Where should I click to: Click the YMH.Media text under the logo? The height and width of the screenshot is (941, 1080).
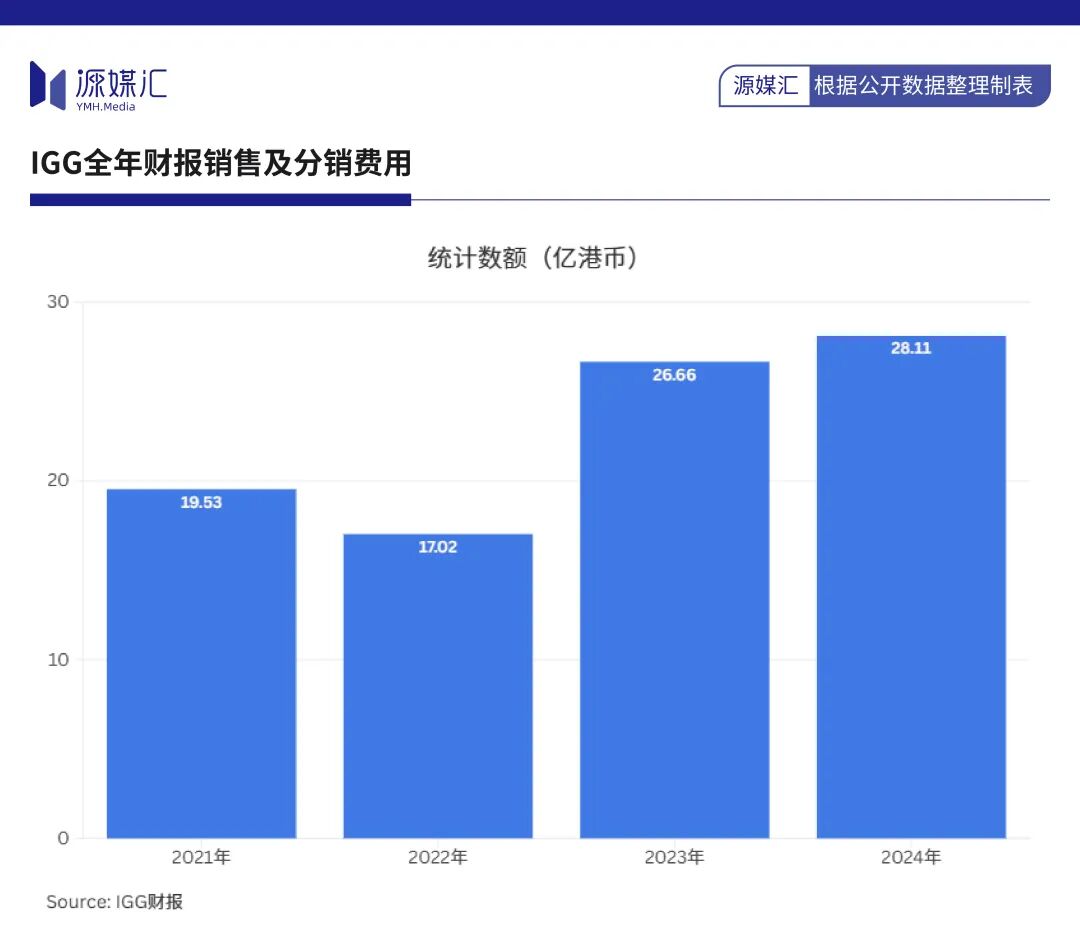click(x=105, y=107)
